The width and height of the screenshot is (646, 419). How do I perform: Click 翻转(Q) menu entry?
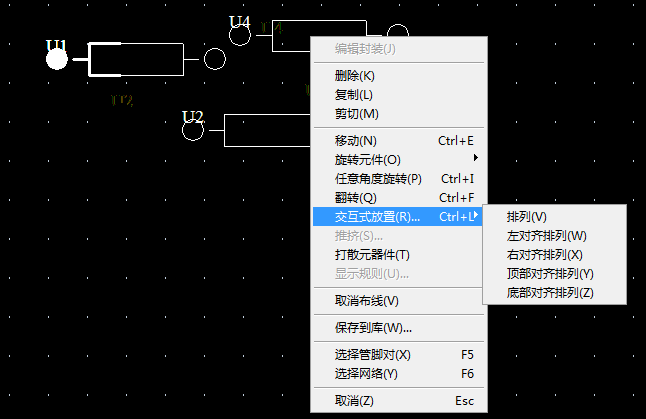tap(356, 198)
